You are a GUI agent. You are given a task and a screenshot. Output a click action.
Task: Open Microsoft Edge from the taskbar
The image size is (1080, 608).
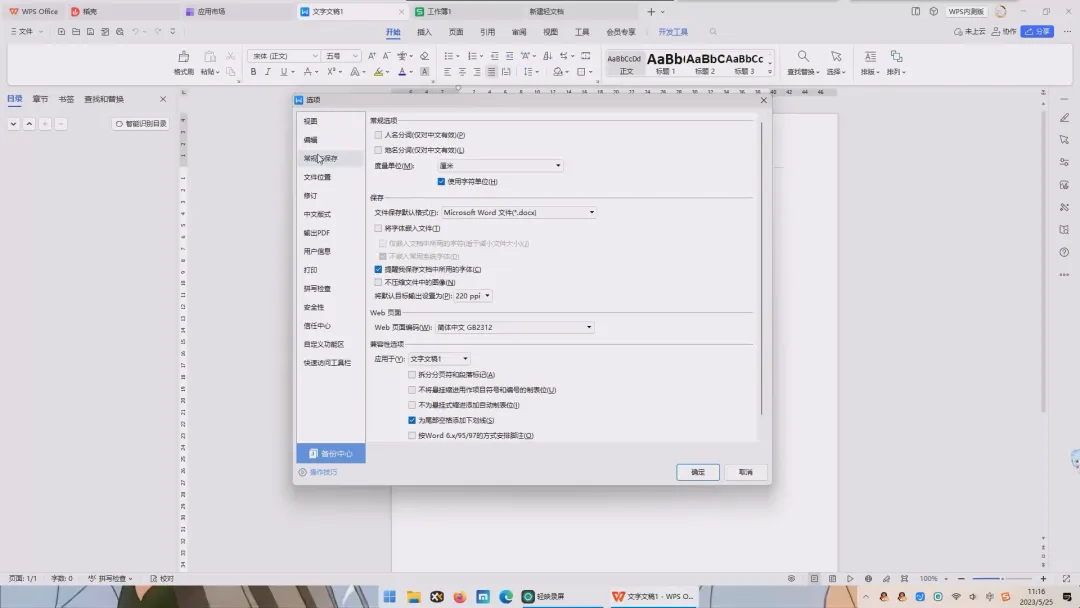[x=506, y=596]
